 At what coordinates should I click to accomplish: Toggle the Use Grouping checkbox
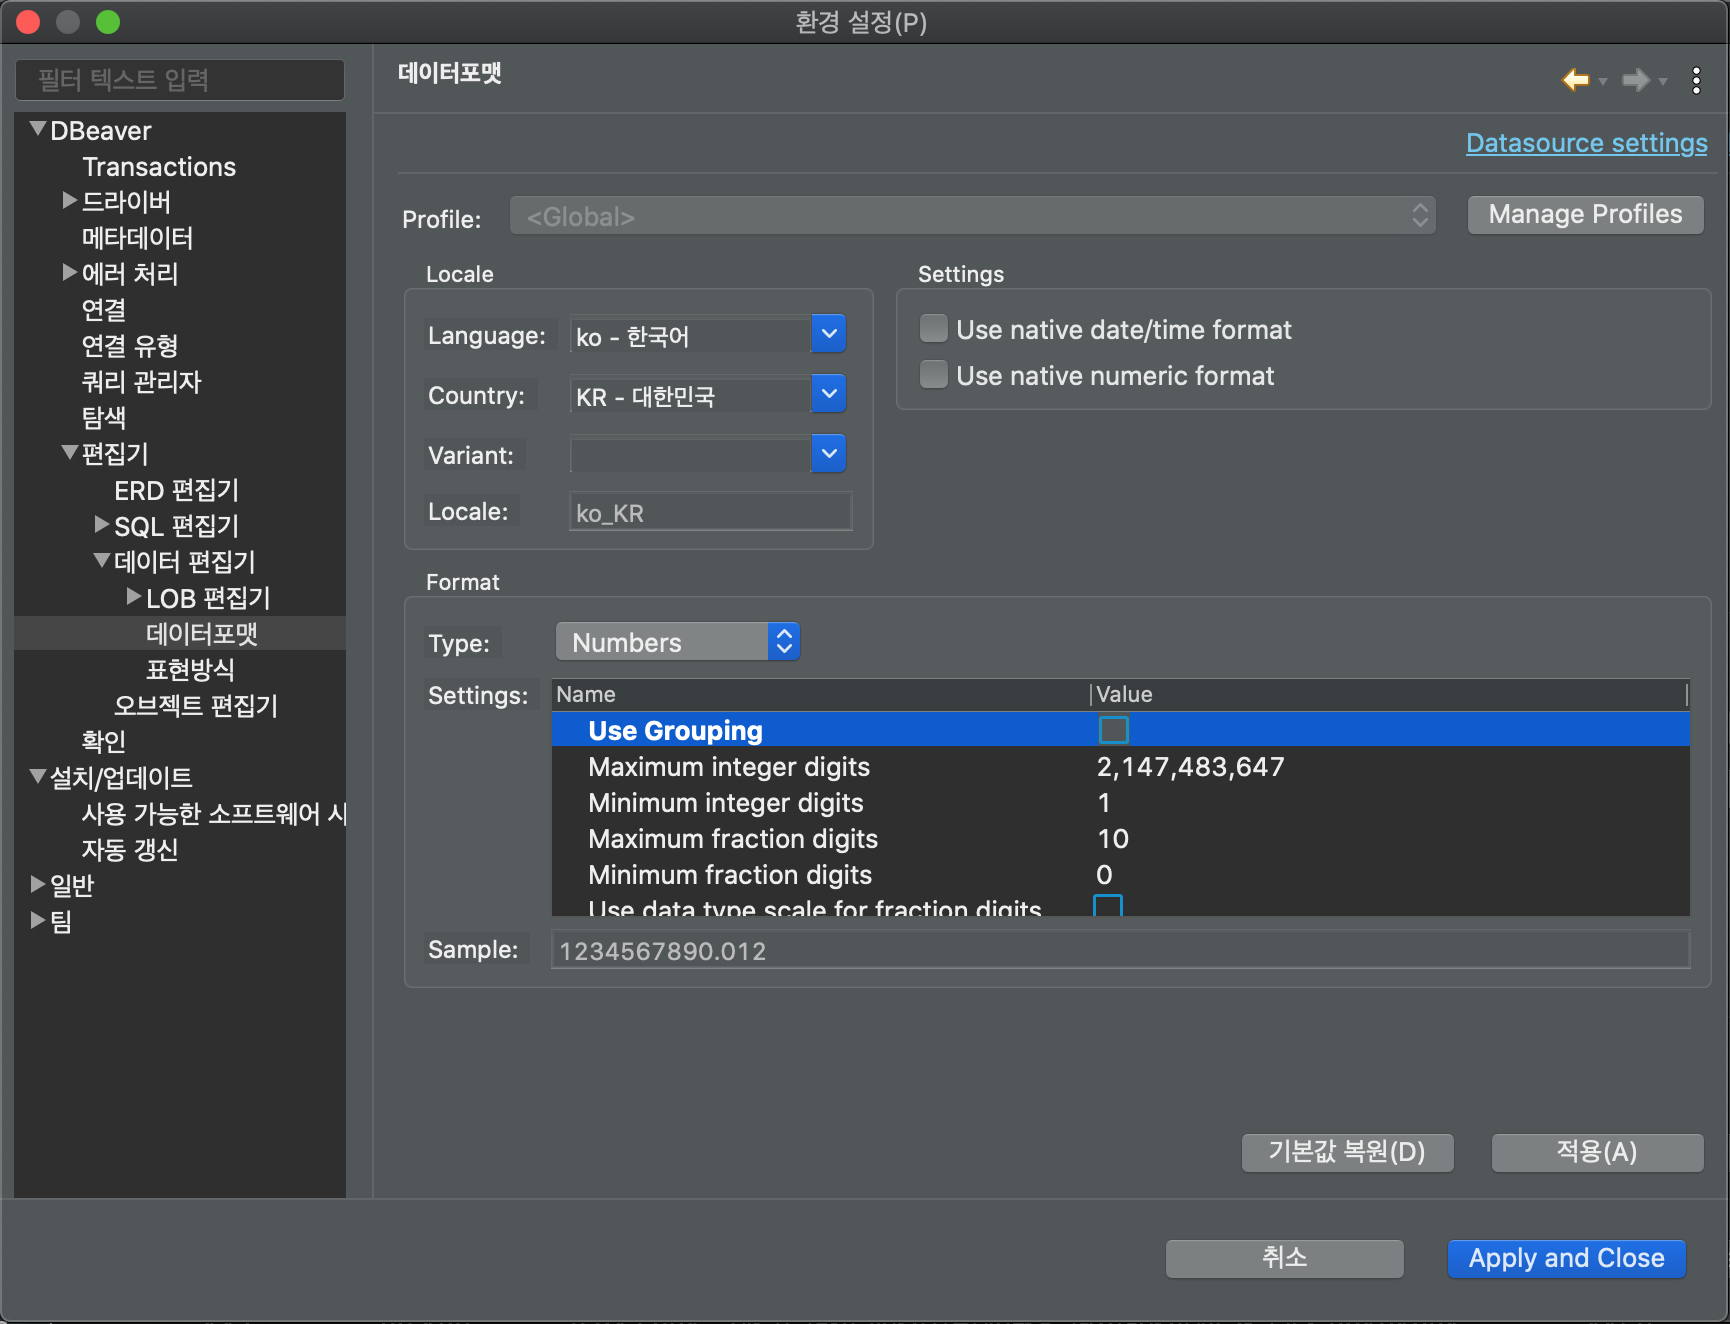pyautogui.click(x=1113, y=730)
